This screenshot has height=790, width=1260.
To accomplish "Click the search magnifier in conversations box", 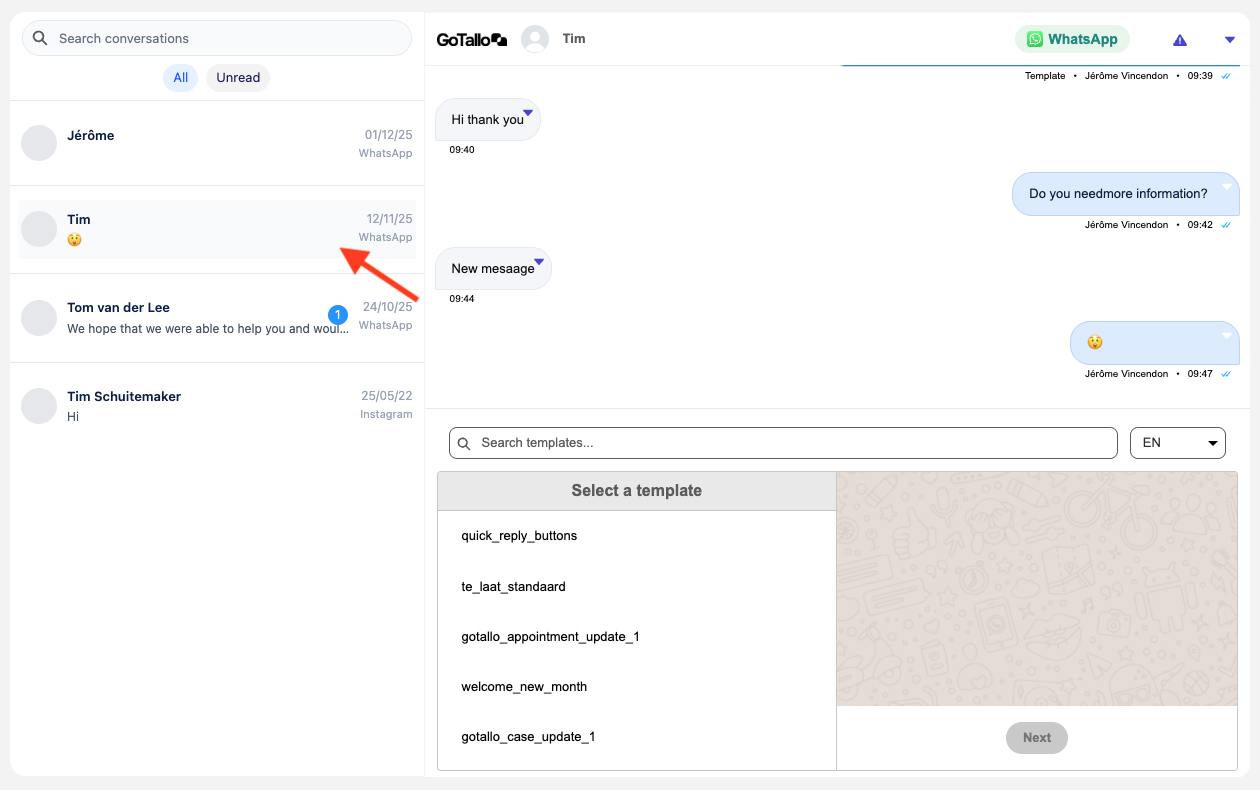I will point(40,38).
